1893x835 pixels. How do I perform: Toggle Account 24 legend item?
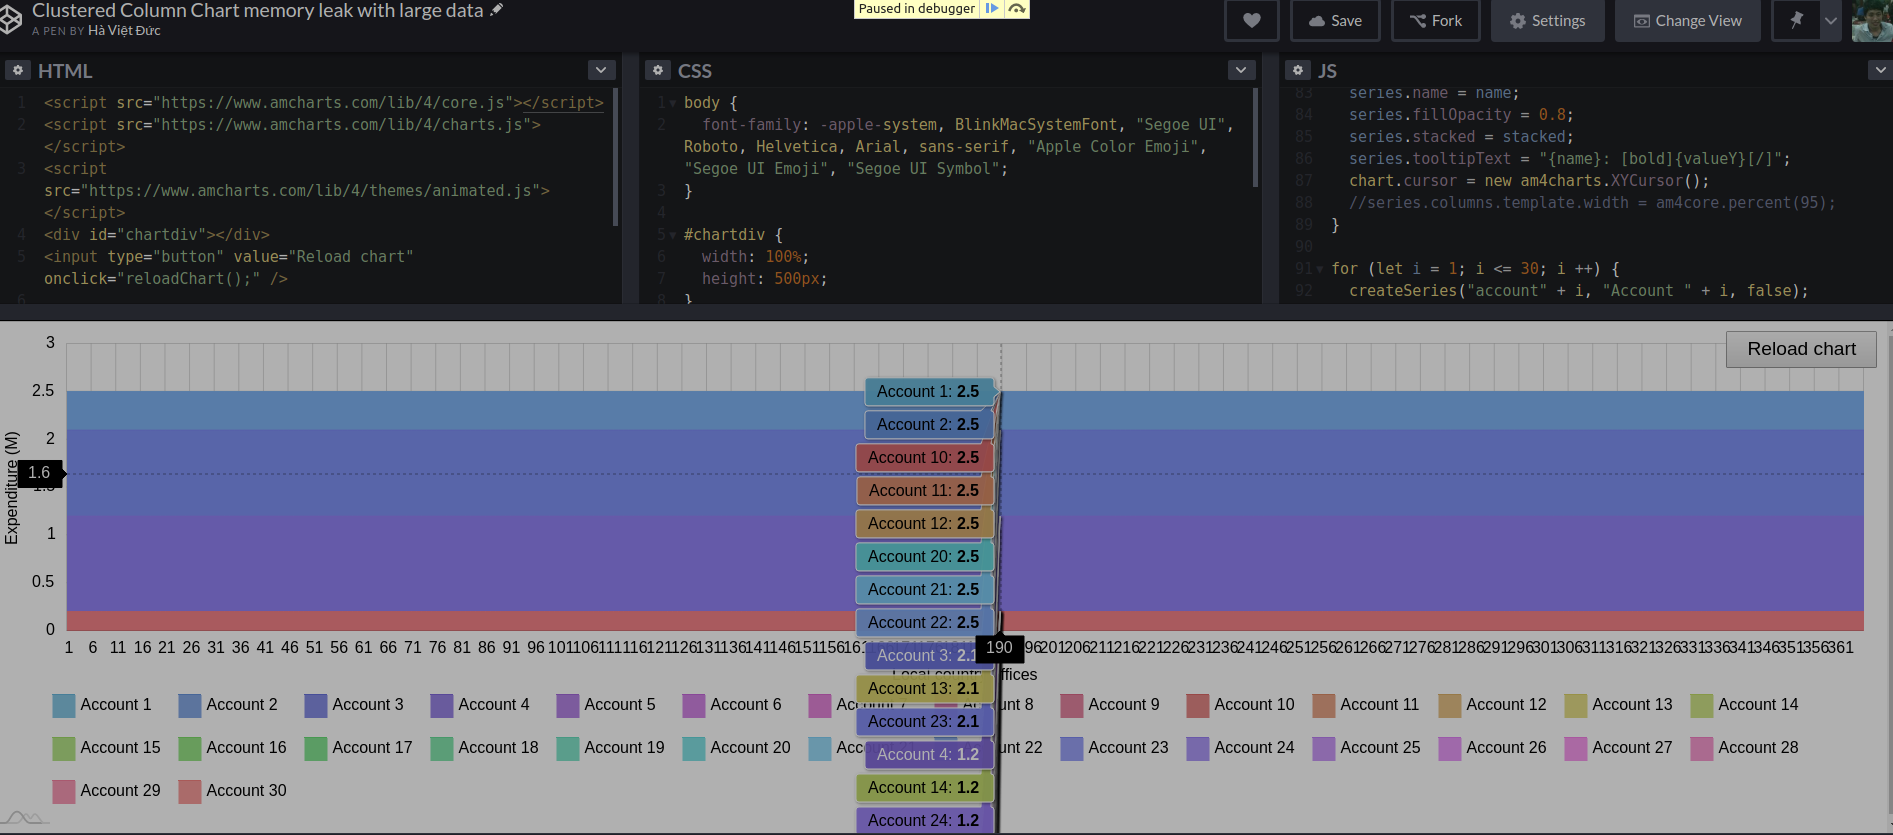pos(1240,748)
